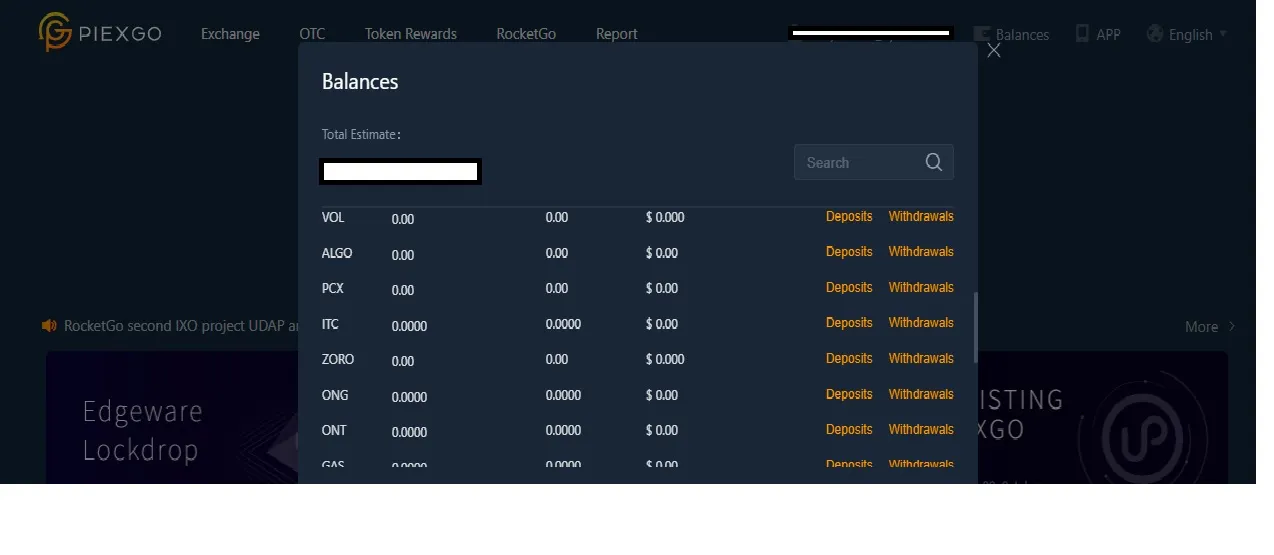This screenshot has width=1274, height=555.
Task: Click the Total Estimate label
Action: click(x=361, y=134)
